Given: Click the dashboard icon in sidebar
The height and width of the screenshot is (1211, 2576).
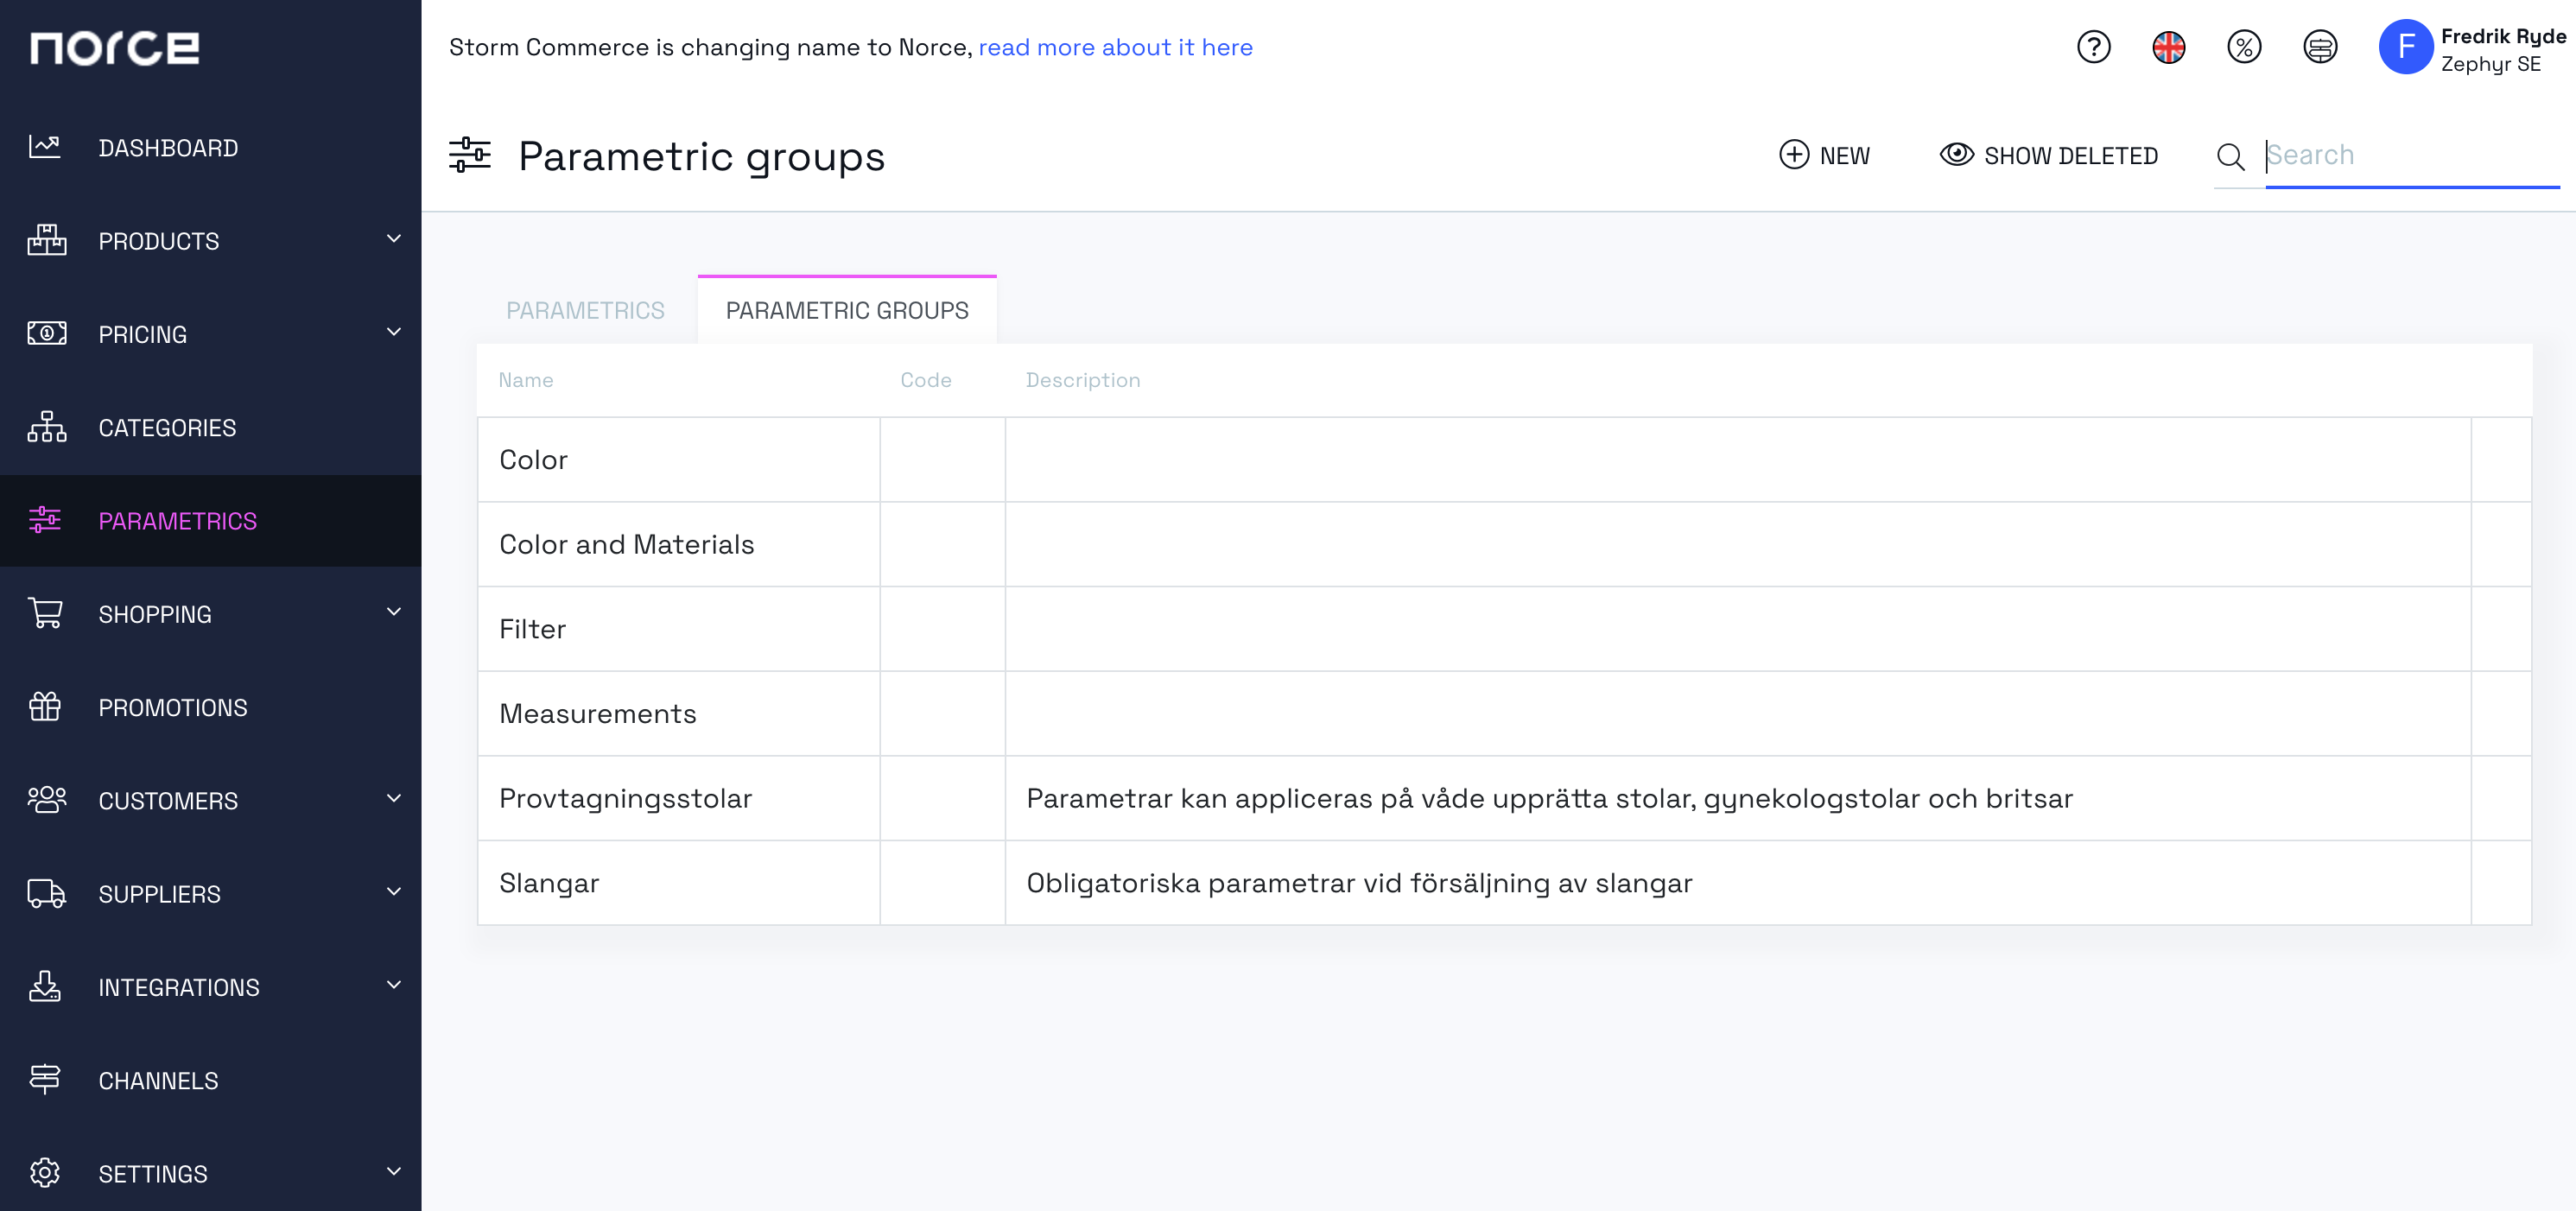Looking at the screenshot, I should [44, 146].
